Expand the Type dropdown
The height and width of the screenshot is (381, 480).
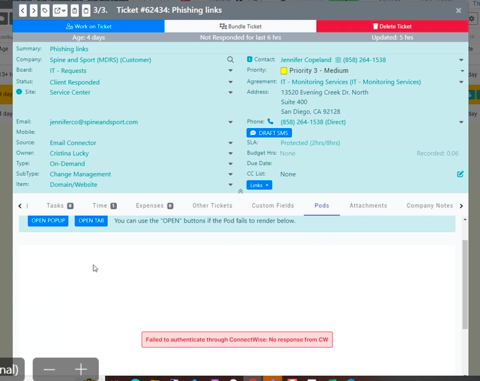tap(230, 164)
